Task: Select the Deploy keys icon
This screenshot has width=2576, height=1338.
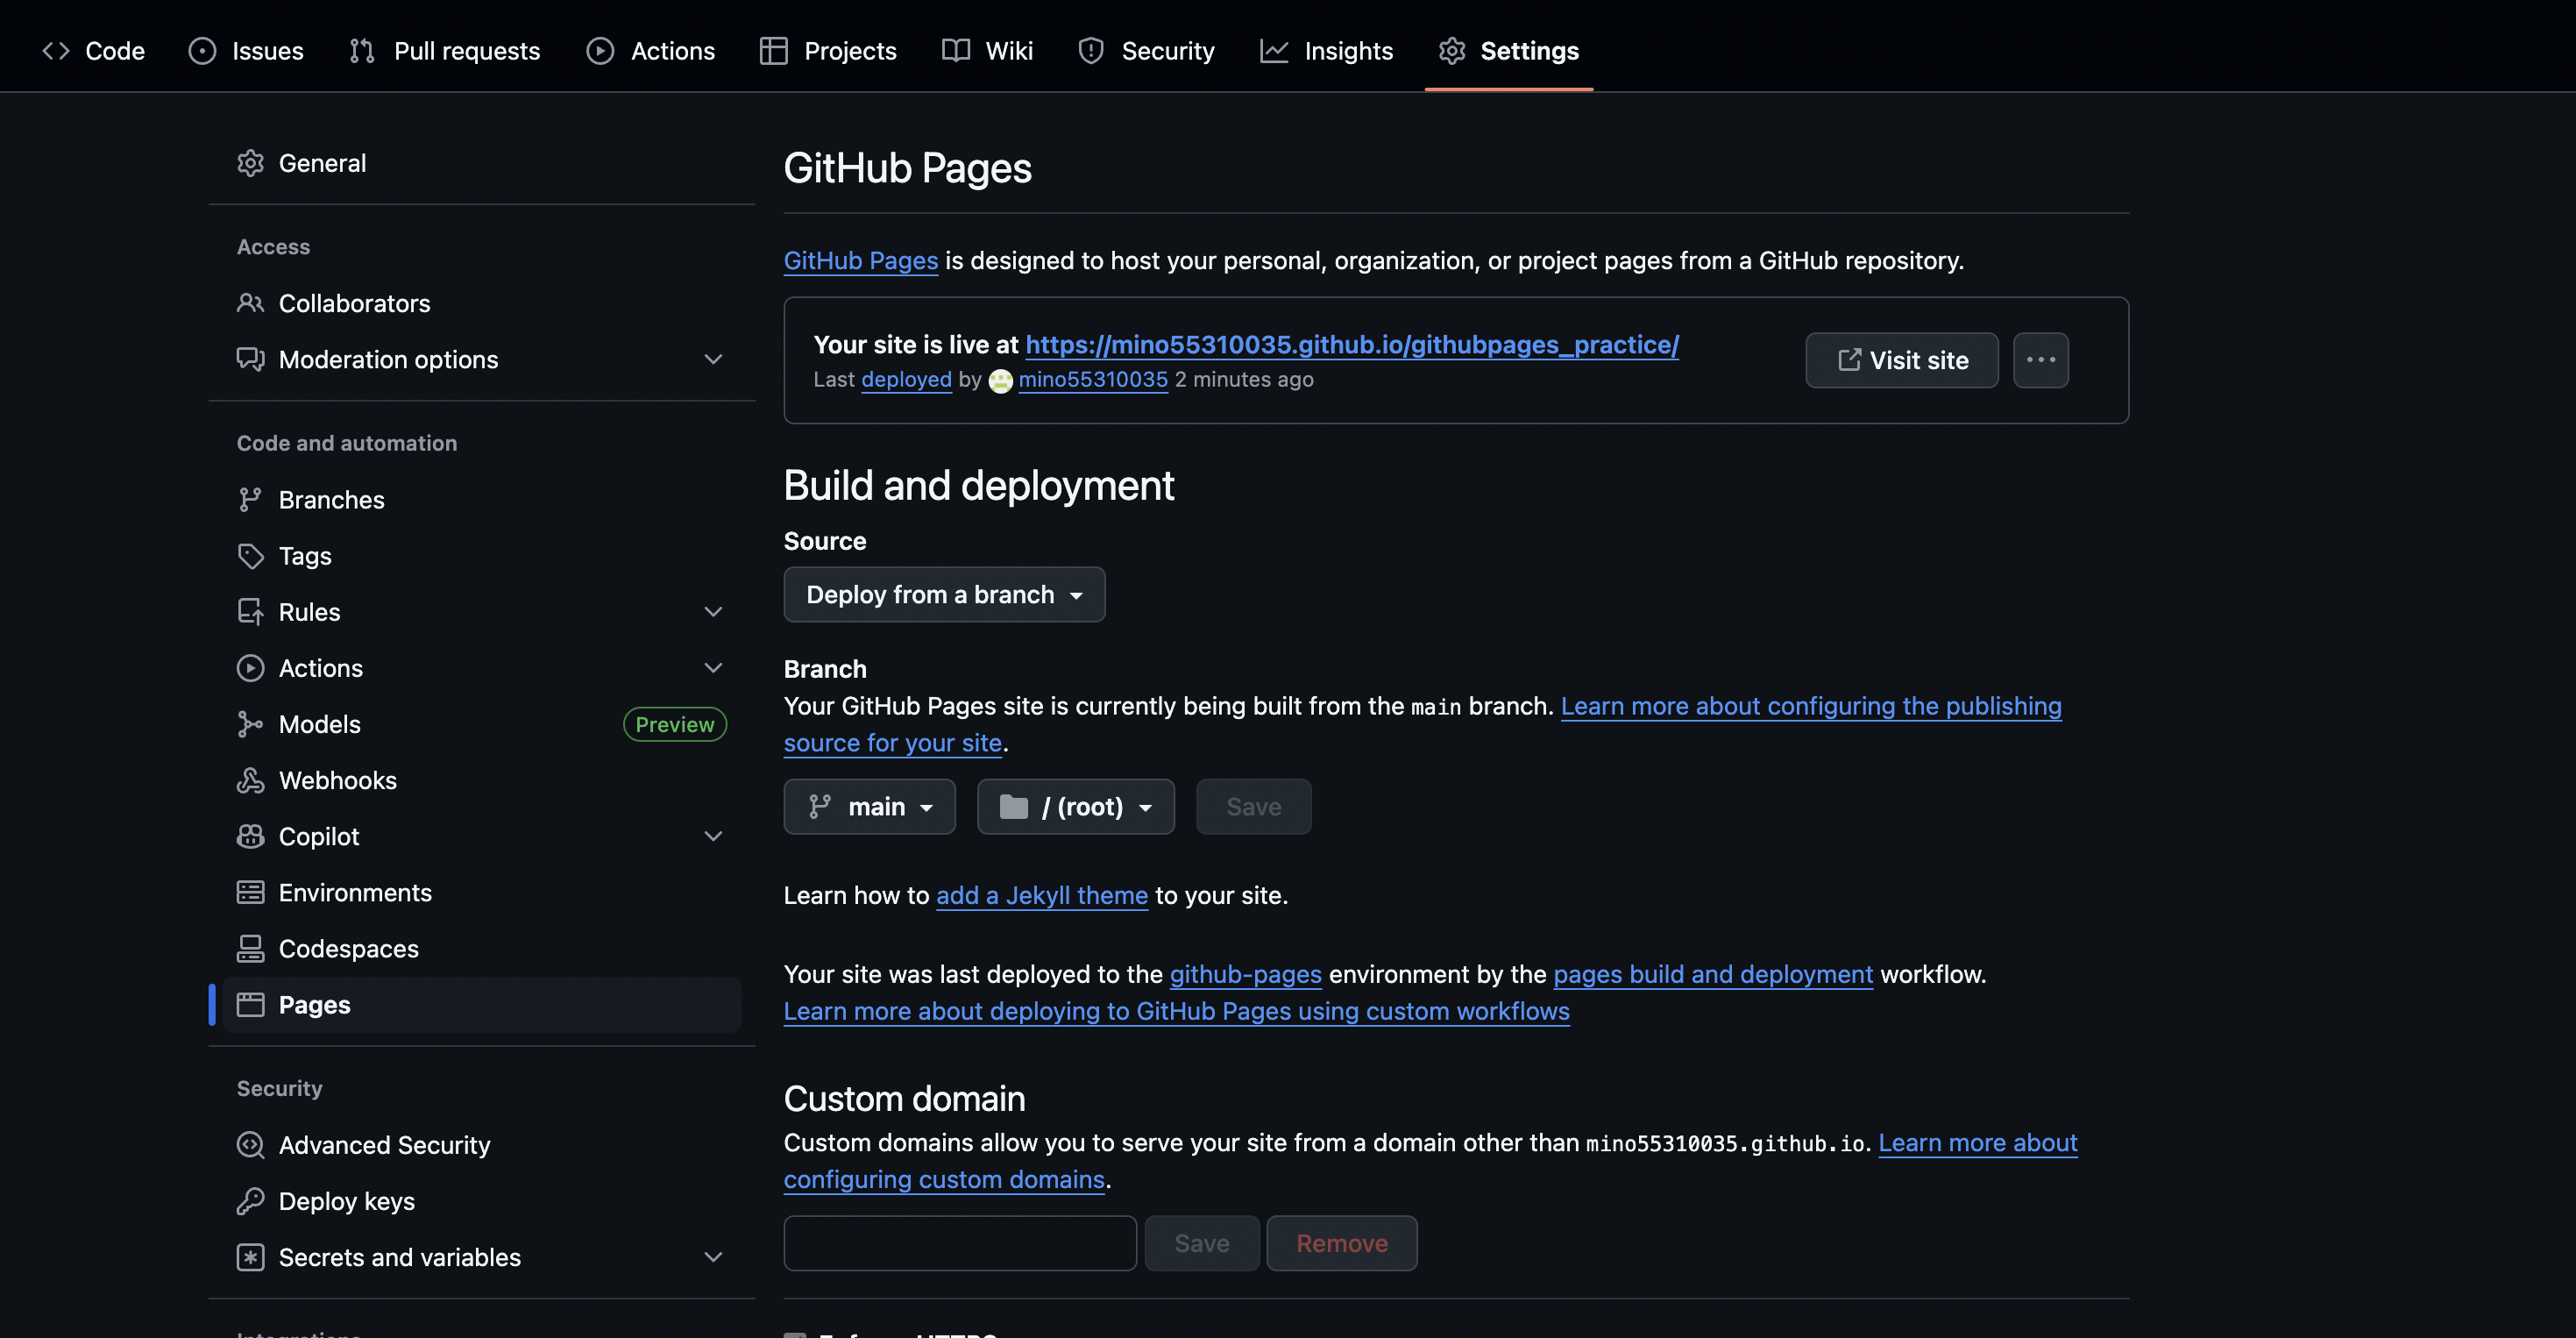Action: 250,1201
